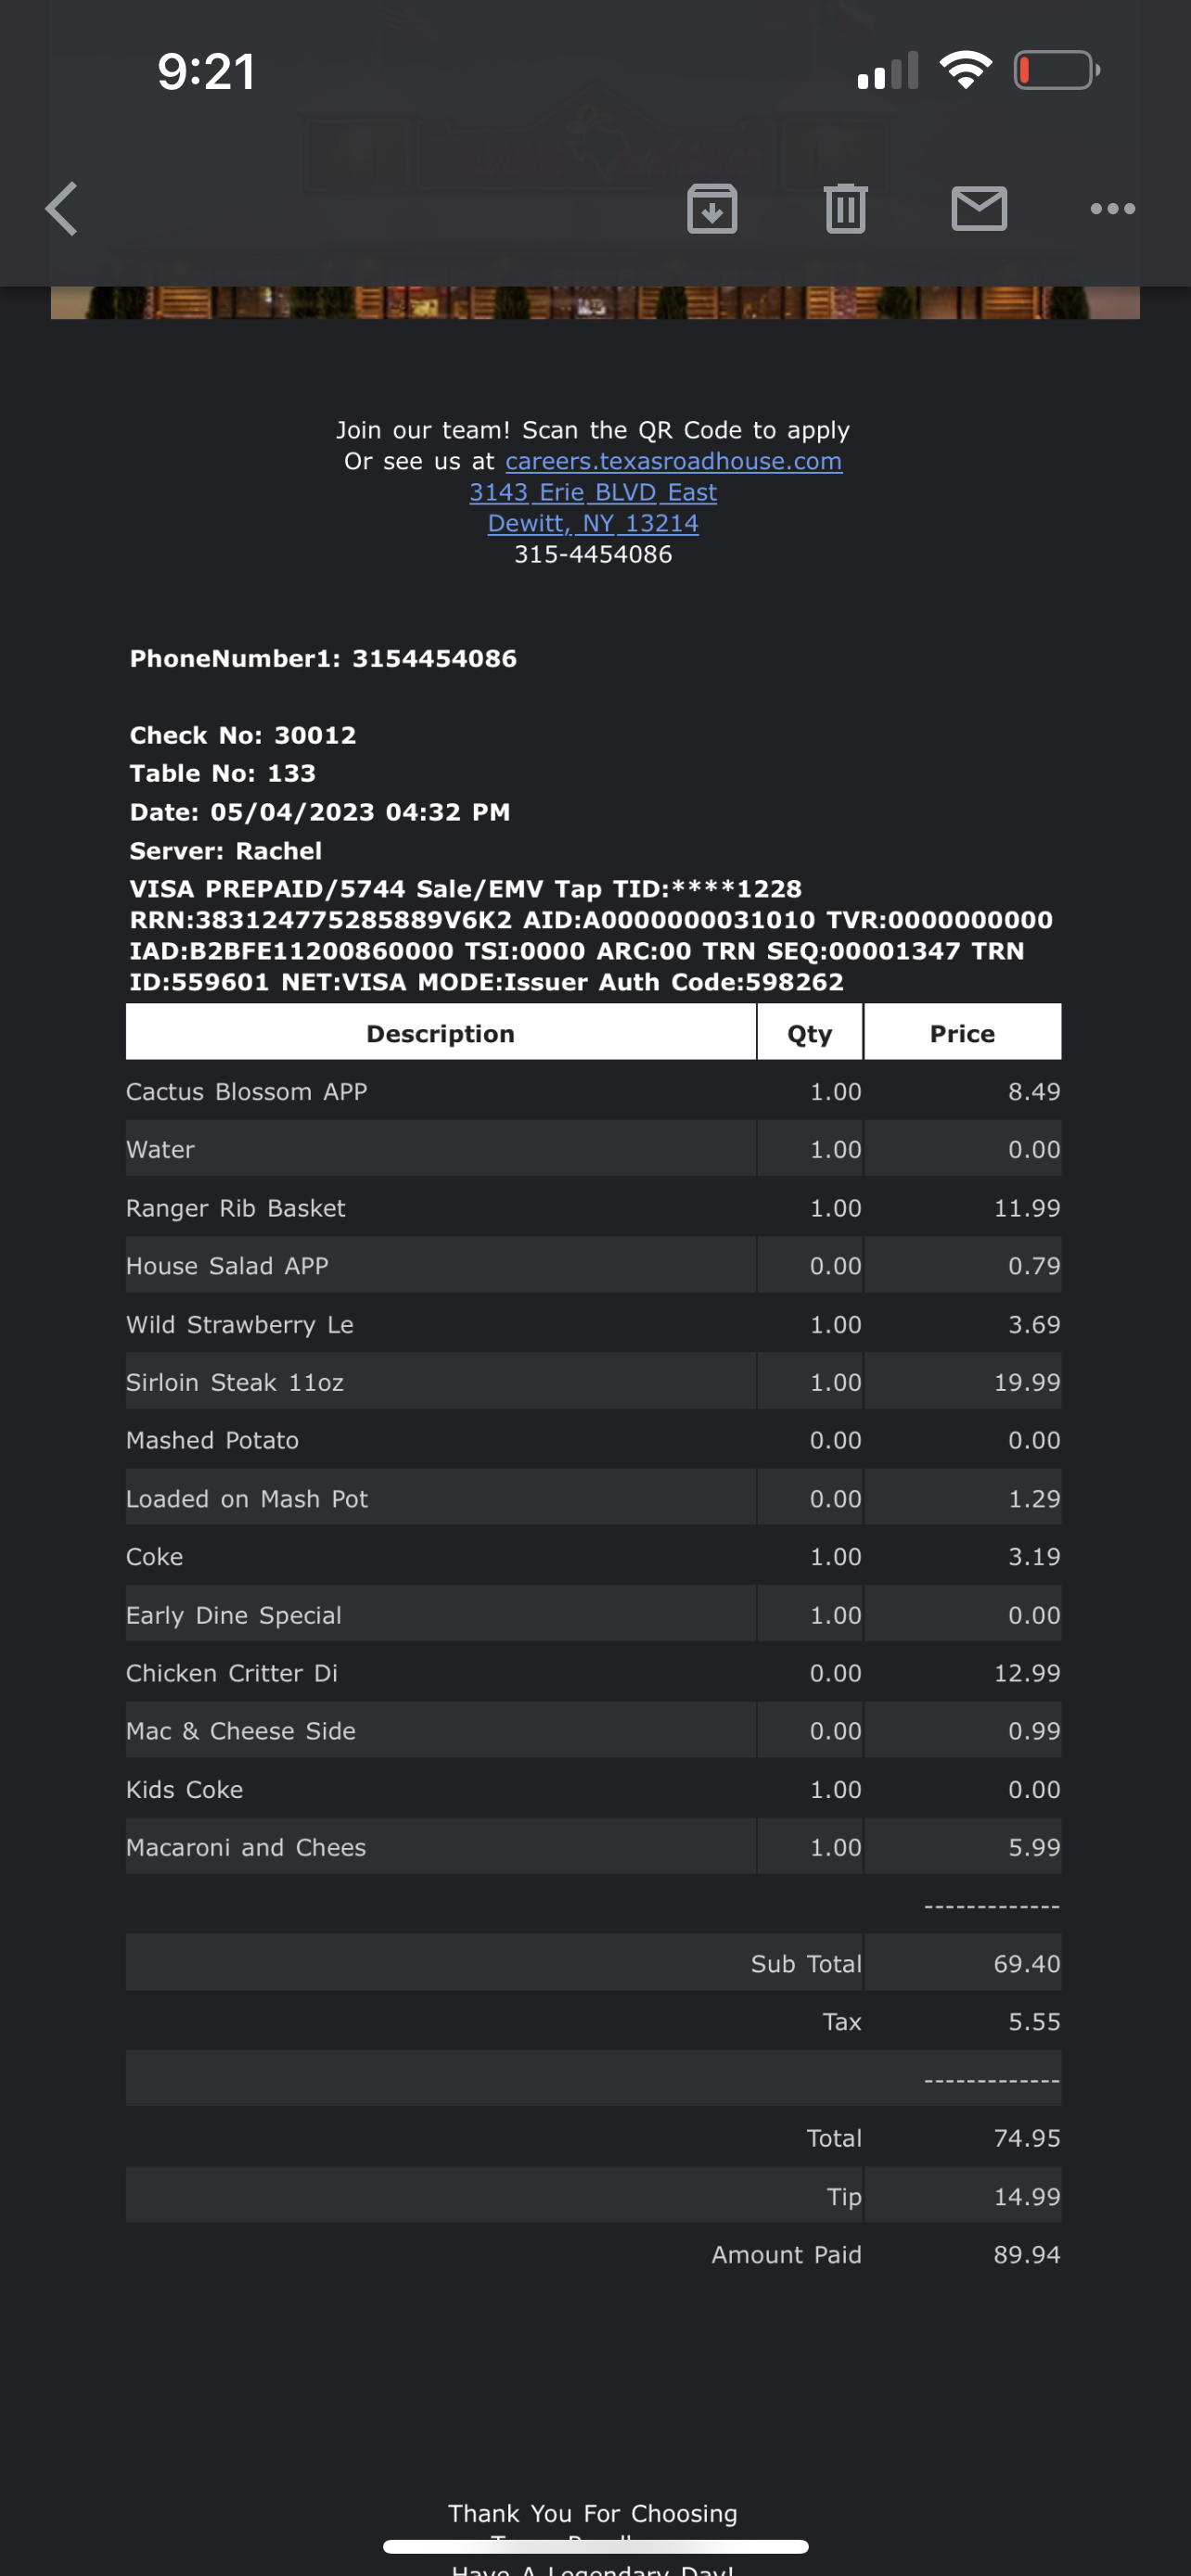Tap the battery status icon
1191x2576 pixels.
point(1056,71)
